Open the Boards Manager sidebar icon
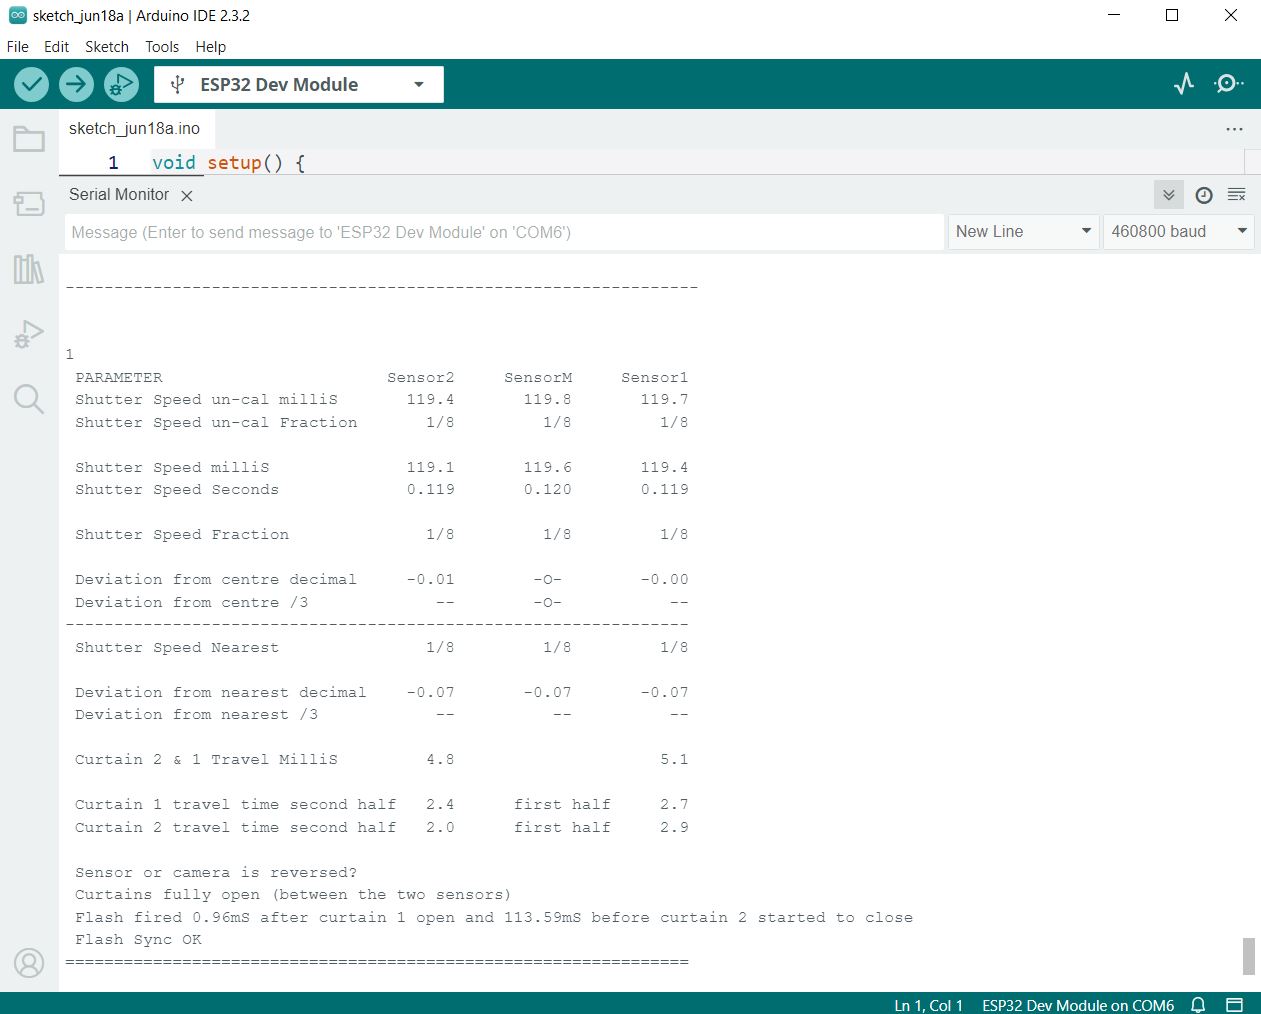Image resolution: width=1261 pixels, height=1014 pixels. point(29,204)
